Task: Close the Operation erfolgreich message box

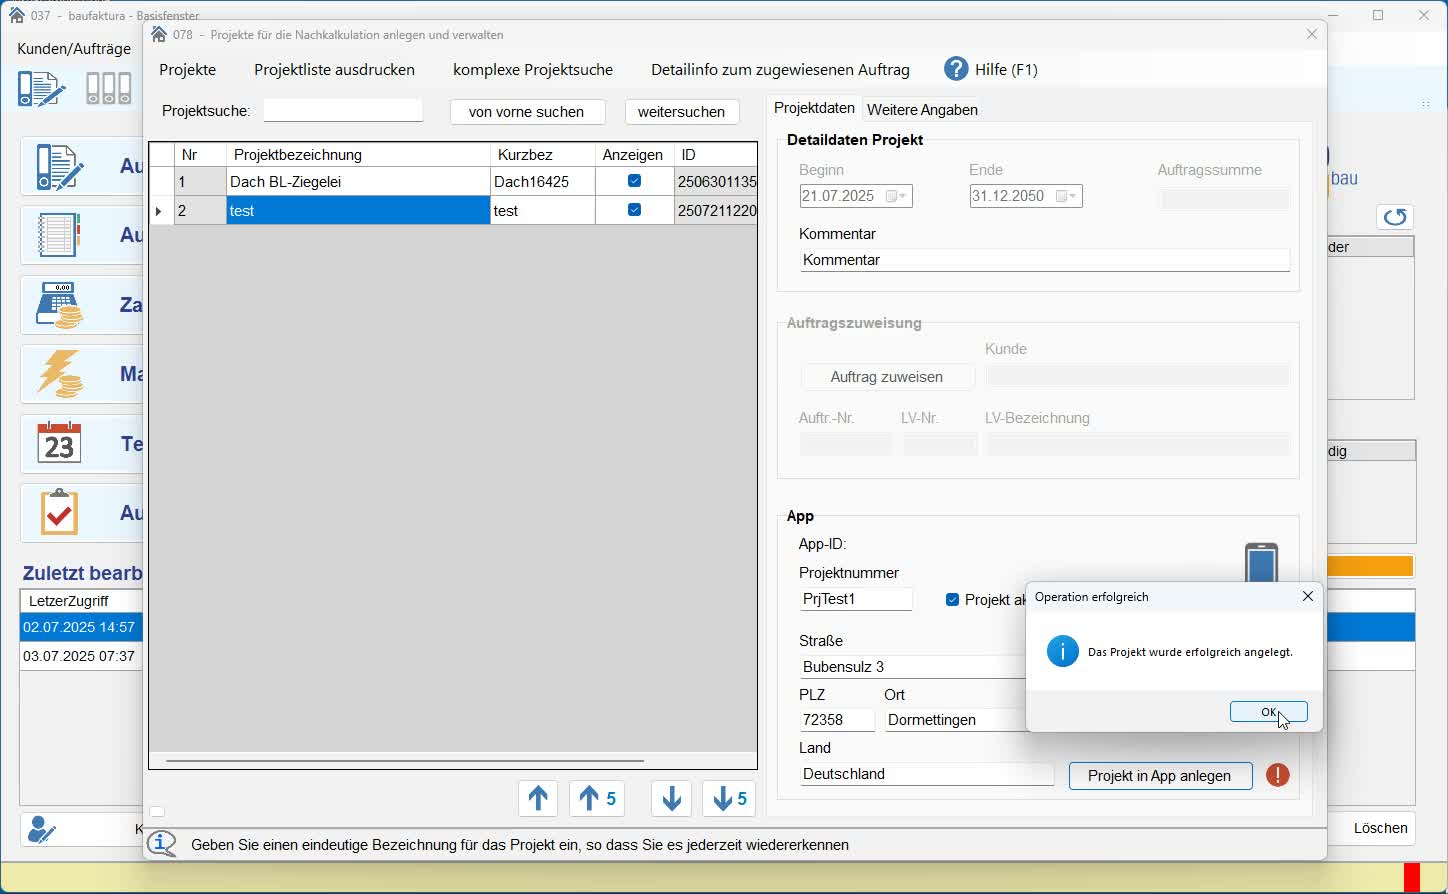Action: [x=1308, y=597]
